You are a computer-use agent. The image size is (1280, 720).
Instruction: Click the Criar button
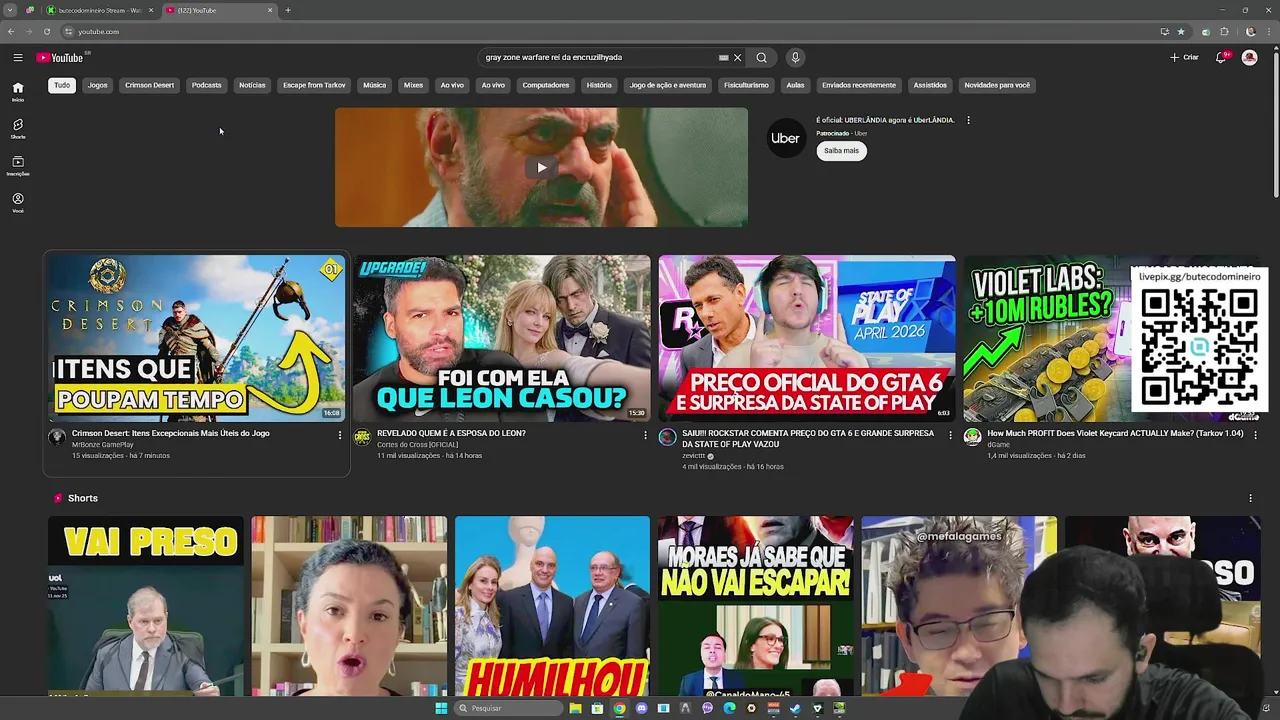tap(1184, 57)
